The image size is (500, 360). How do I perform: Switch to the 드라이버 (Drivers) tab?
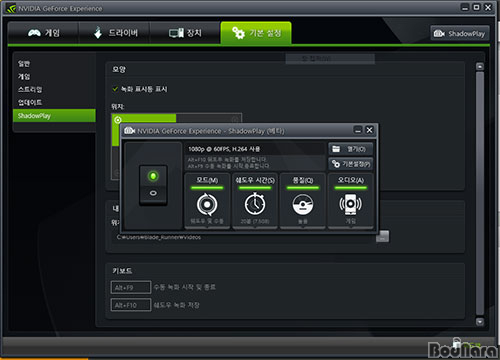point(114,33)
